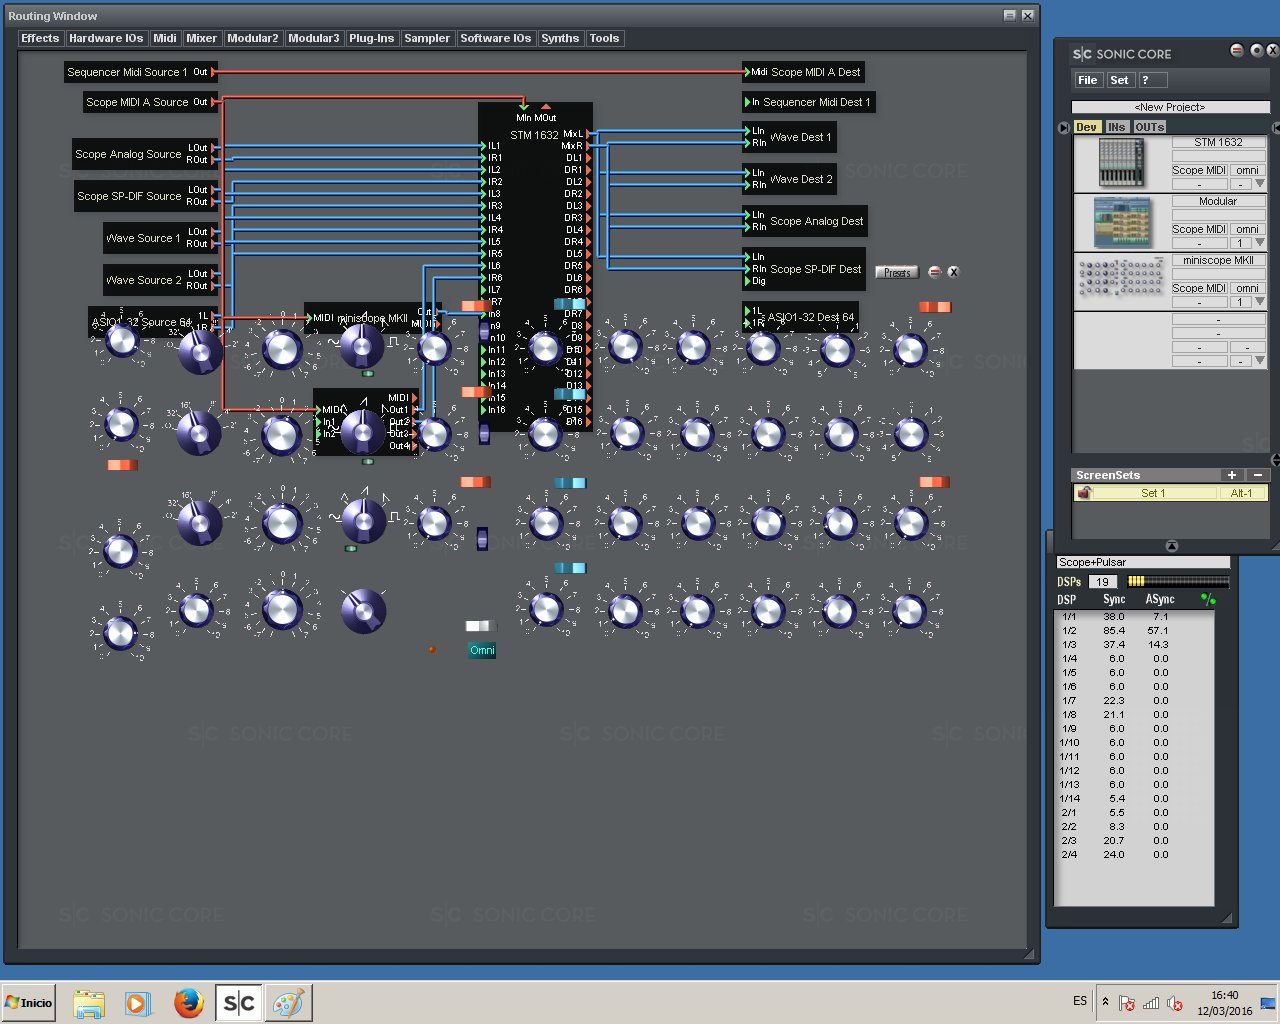Select the miniscope MKII device thumbnail
This screenshot has width=1280, height=1024.
coord(1121,280)
